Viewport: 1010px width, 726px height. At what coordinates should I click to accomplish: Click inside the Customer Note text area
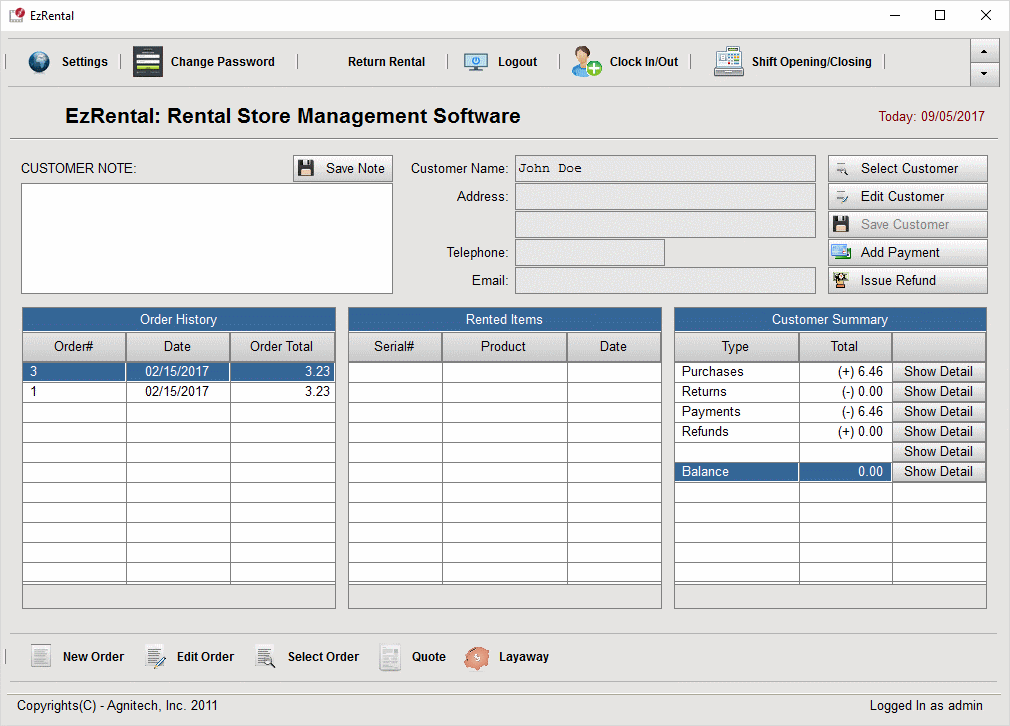coord(206,238)
